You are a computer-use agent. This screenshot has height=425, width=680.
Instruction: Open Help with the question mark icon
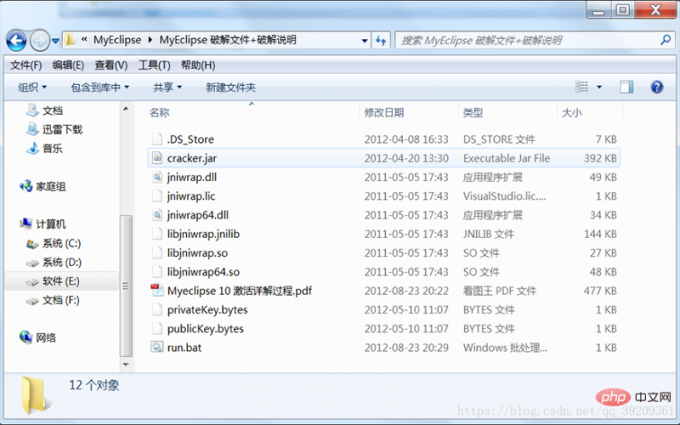657,87
